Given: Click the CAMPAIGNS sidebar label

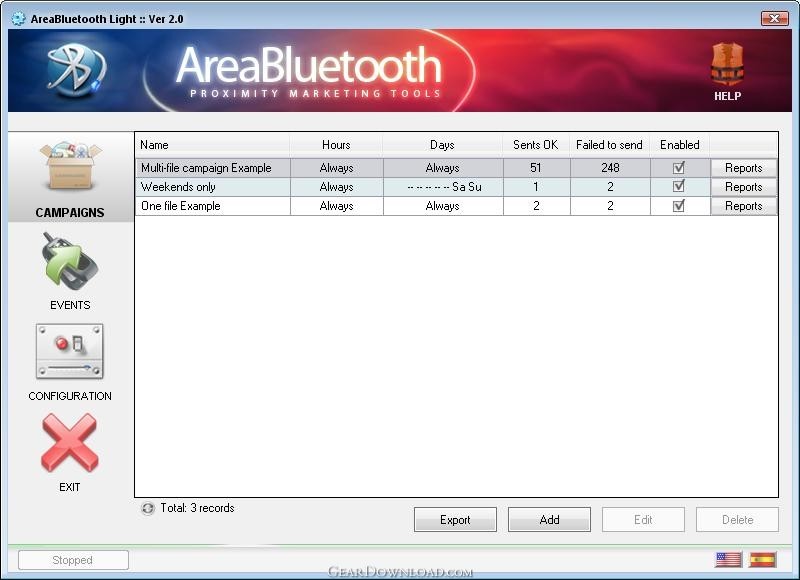Looking at the screenshot, I should [70, 213].
